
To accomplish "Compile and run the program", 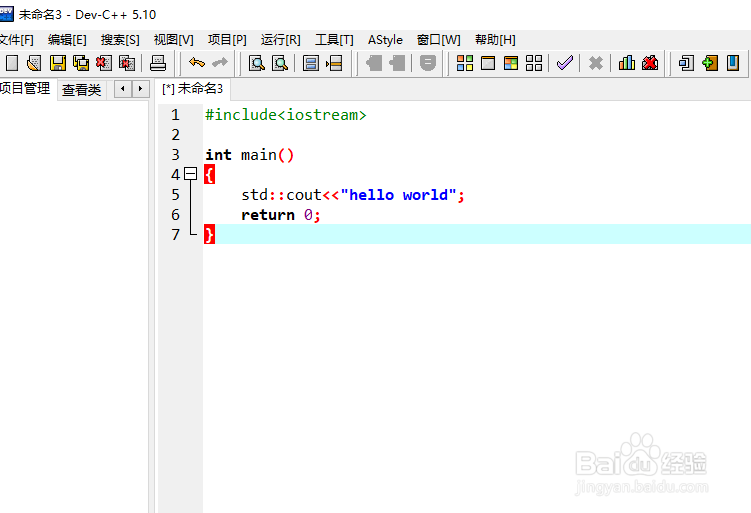I will point(511,63).
